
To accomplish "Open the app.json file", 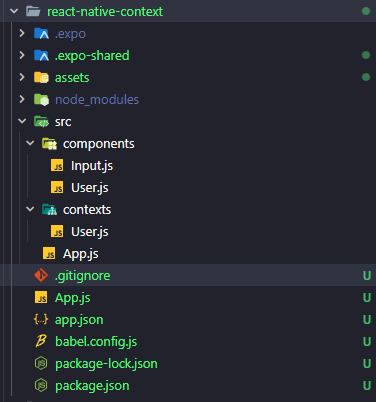I will (x=79, y=320).
